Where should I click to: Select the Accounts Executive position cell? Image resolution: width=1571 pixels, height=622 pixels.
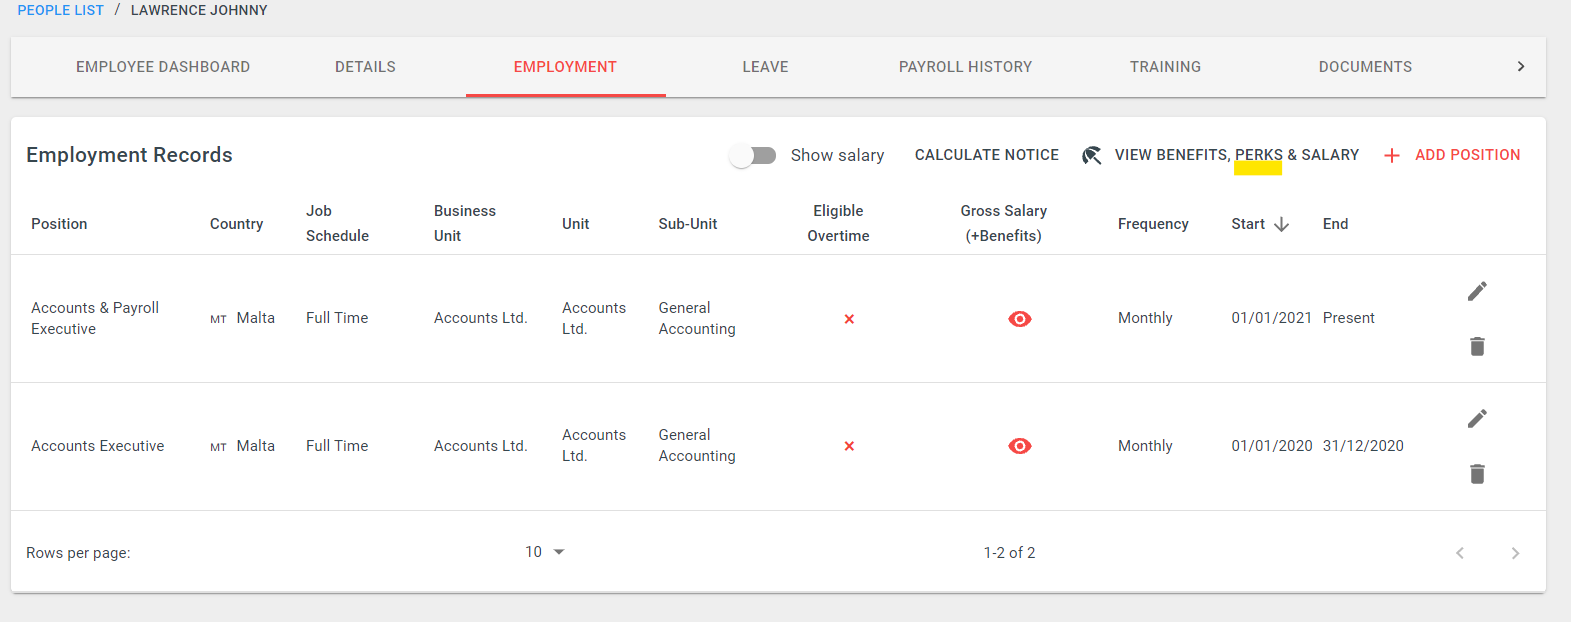[98, 446]
